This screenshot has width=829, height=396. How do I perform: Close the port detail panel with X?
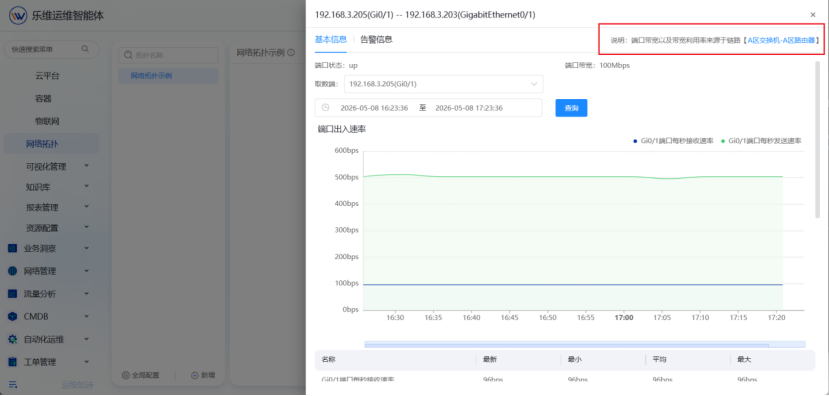point(813,15)
